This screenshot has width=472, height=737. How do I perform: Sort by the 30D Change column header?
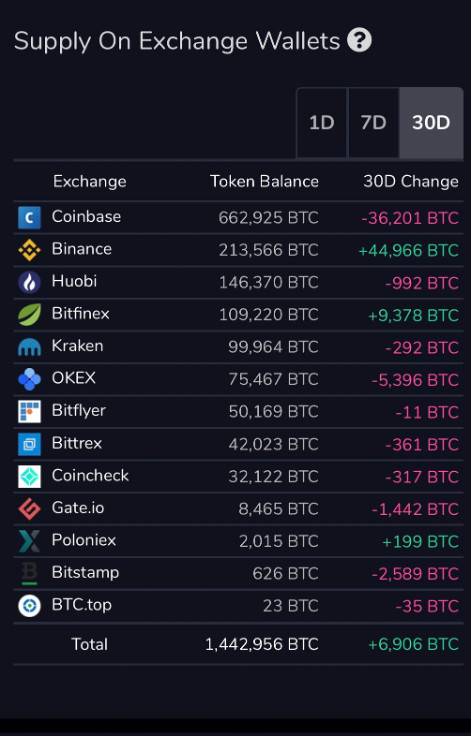[x=411, y=181]
